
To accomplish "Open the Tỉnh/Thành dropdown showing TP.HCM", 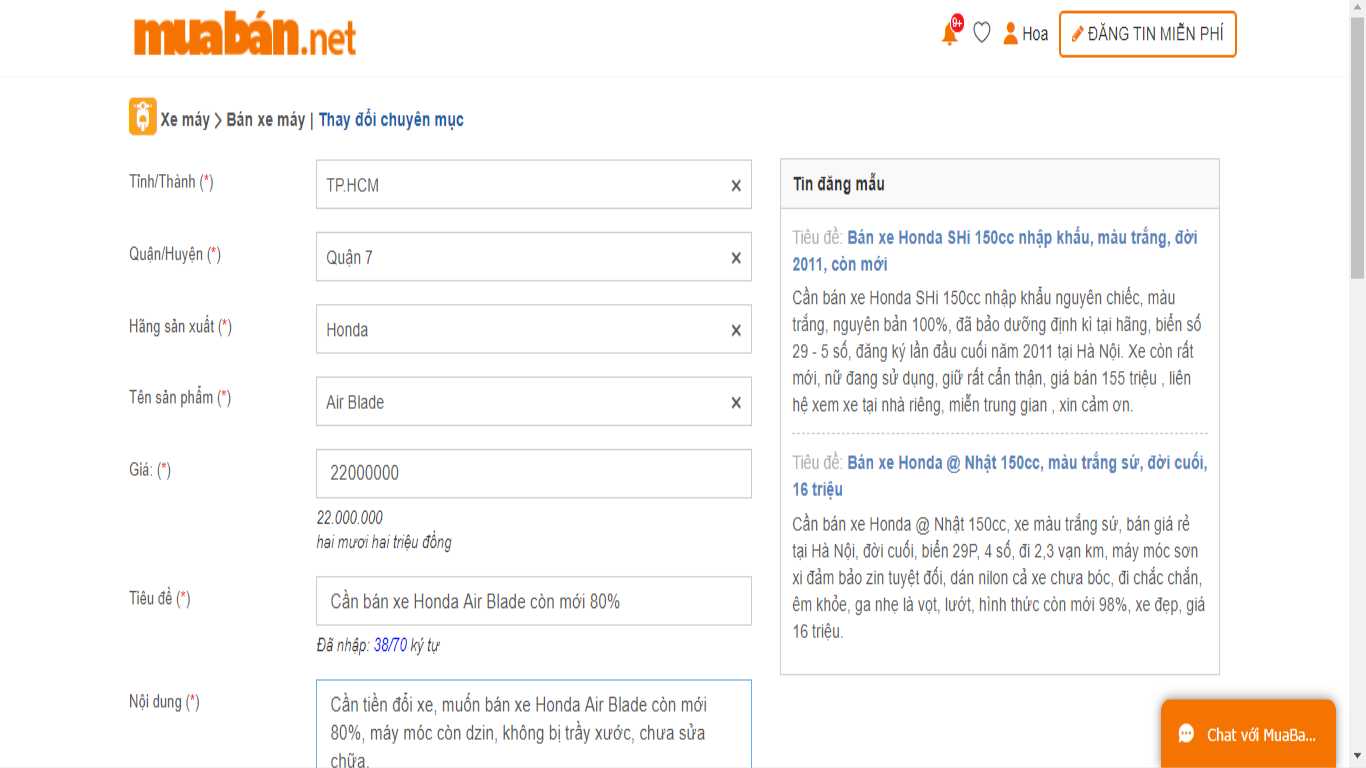I will pyautogui.click(x=533, y=185).
